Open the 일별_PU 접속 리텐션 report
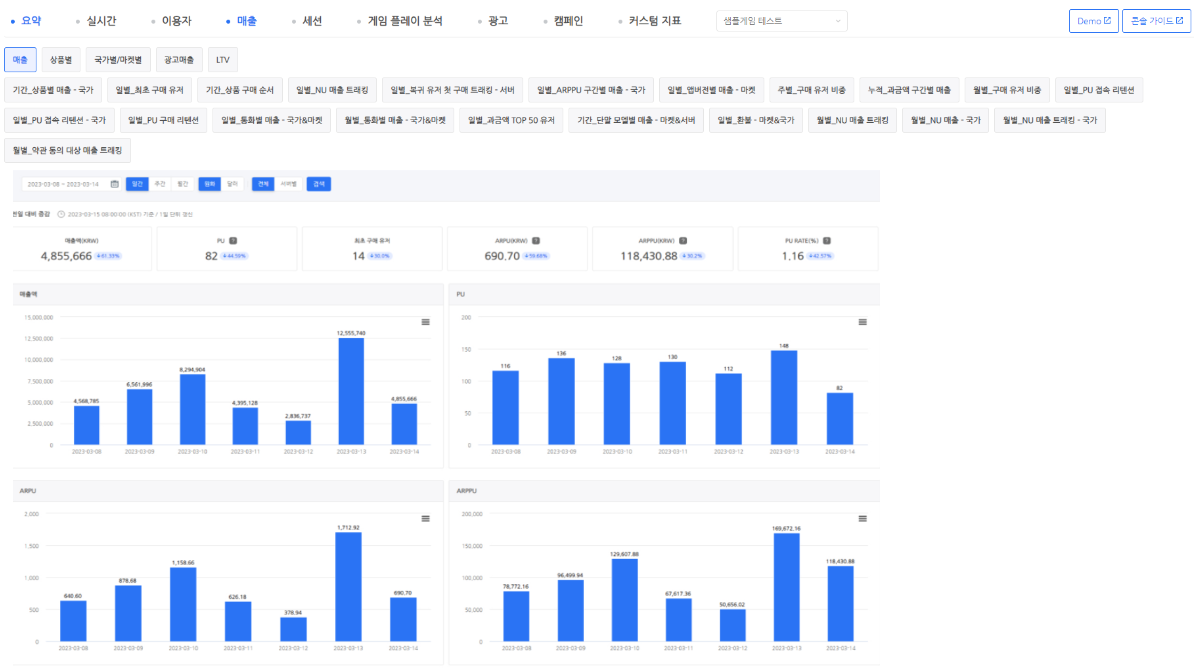The height and width of the screenshot is (669, 1194). coord(1099,90)
